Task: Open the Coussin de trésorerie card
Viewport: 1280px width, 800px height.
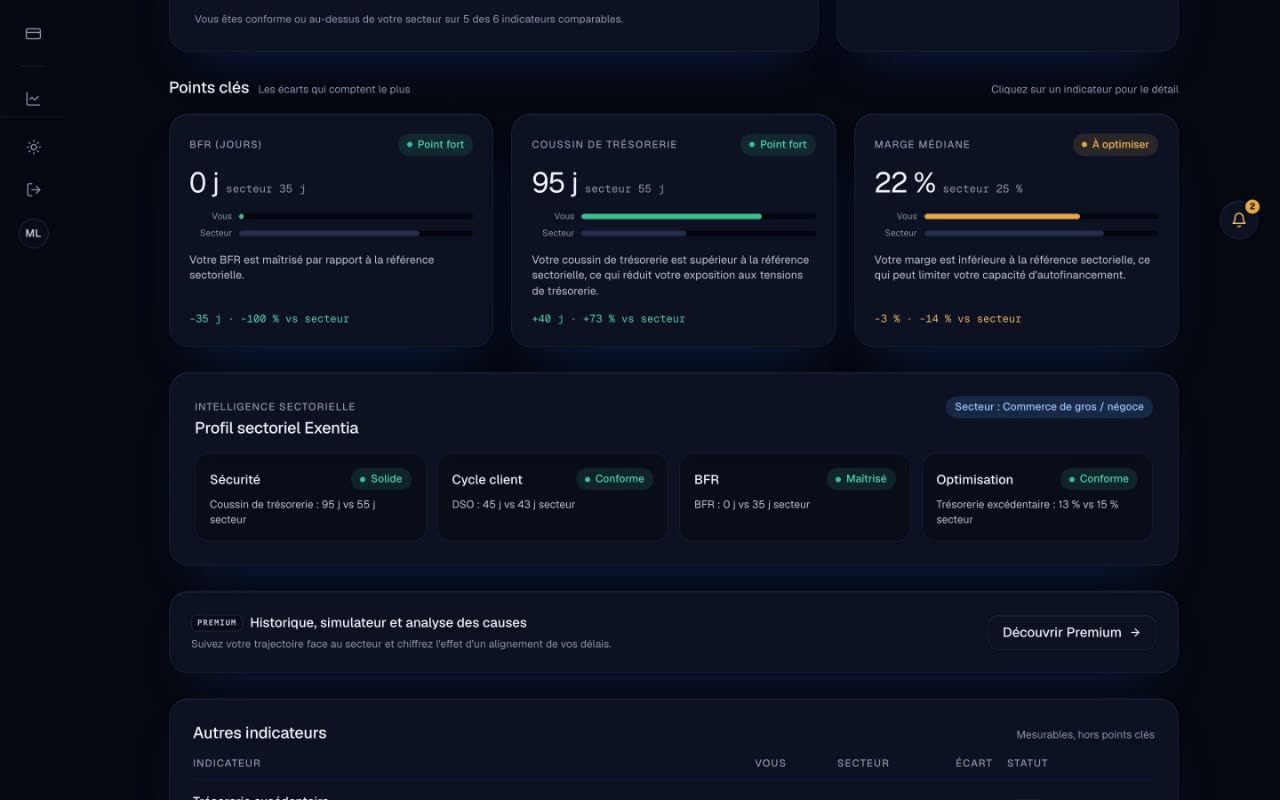Action: [x=673, y=230]
